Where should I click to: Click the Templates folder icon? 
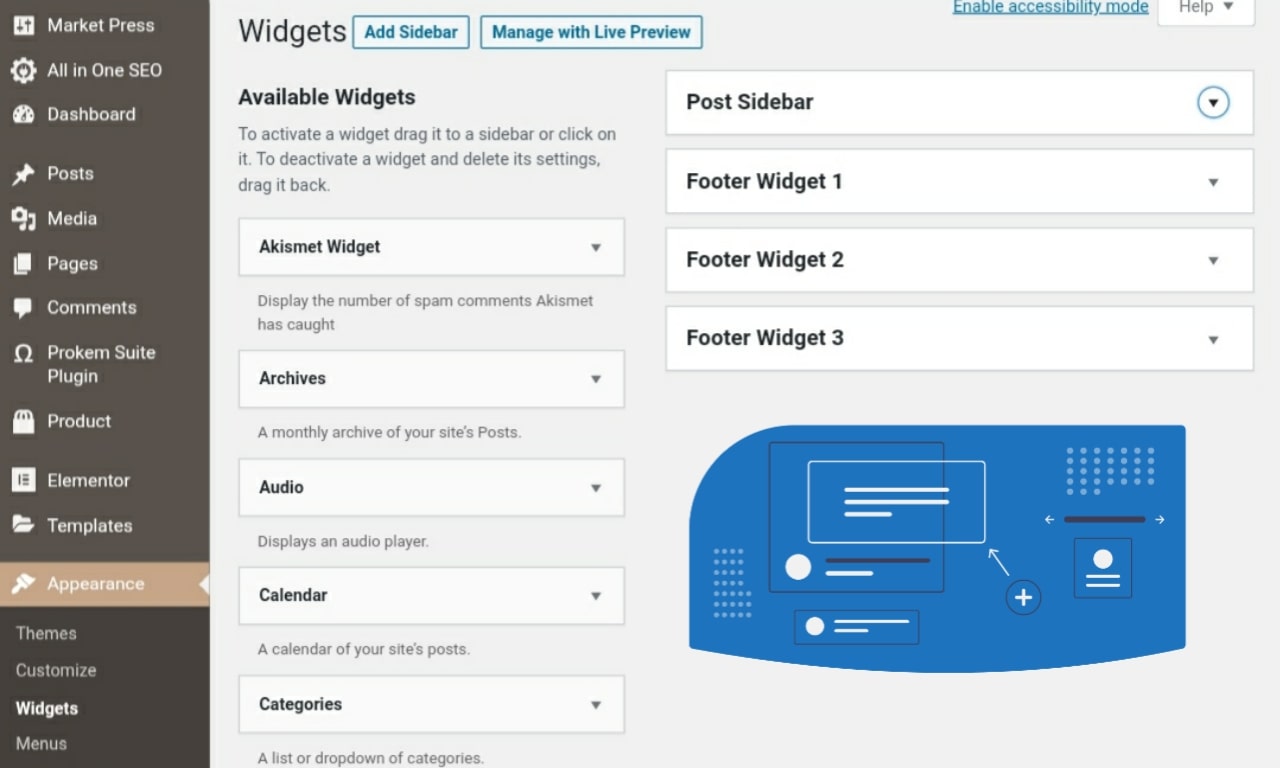(23, 525)
